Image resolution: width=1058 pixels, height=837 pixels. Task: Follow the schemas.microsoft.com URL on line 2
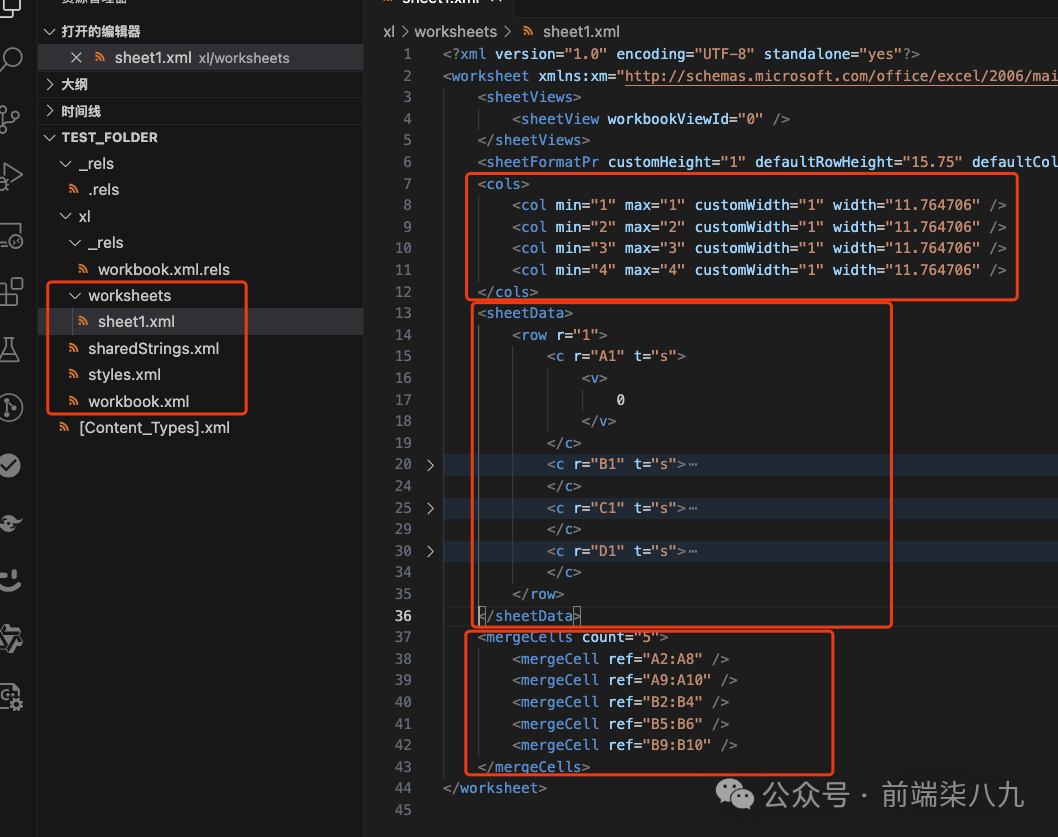click(841, 76)
